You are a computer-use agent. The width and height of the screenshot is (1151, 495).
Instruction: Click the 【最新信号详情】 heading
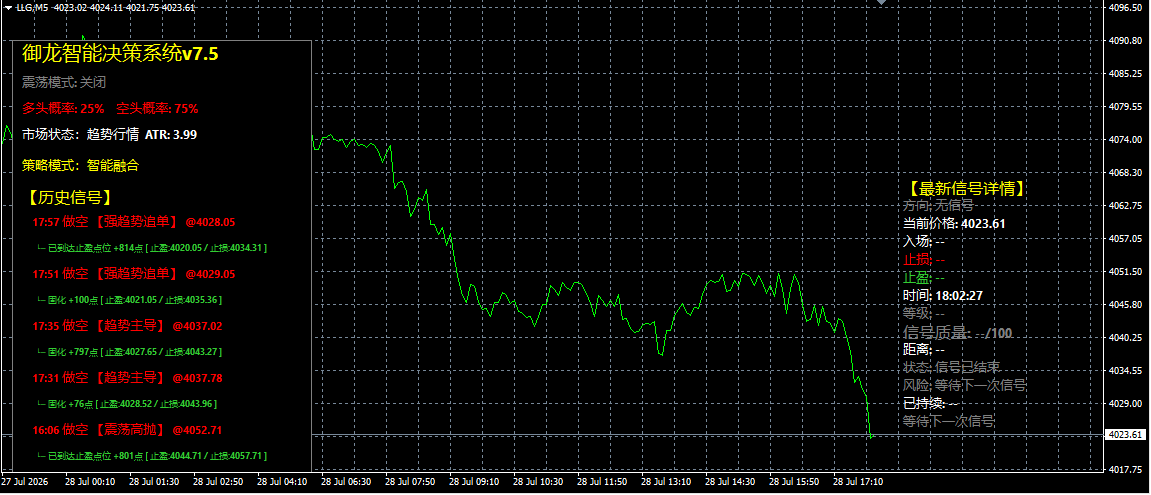pyautogui.click(x=964, y=188)
